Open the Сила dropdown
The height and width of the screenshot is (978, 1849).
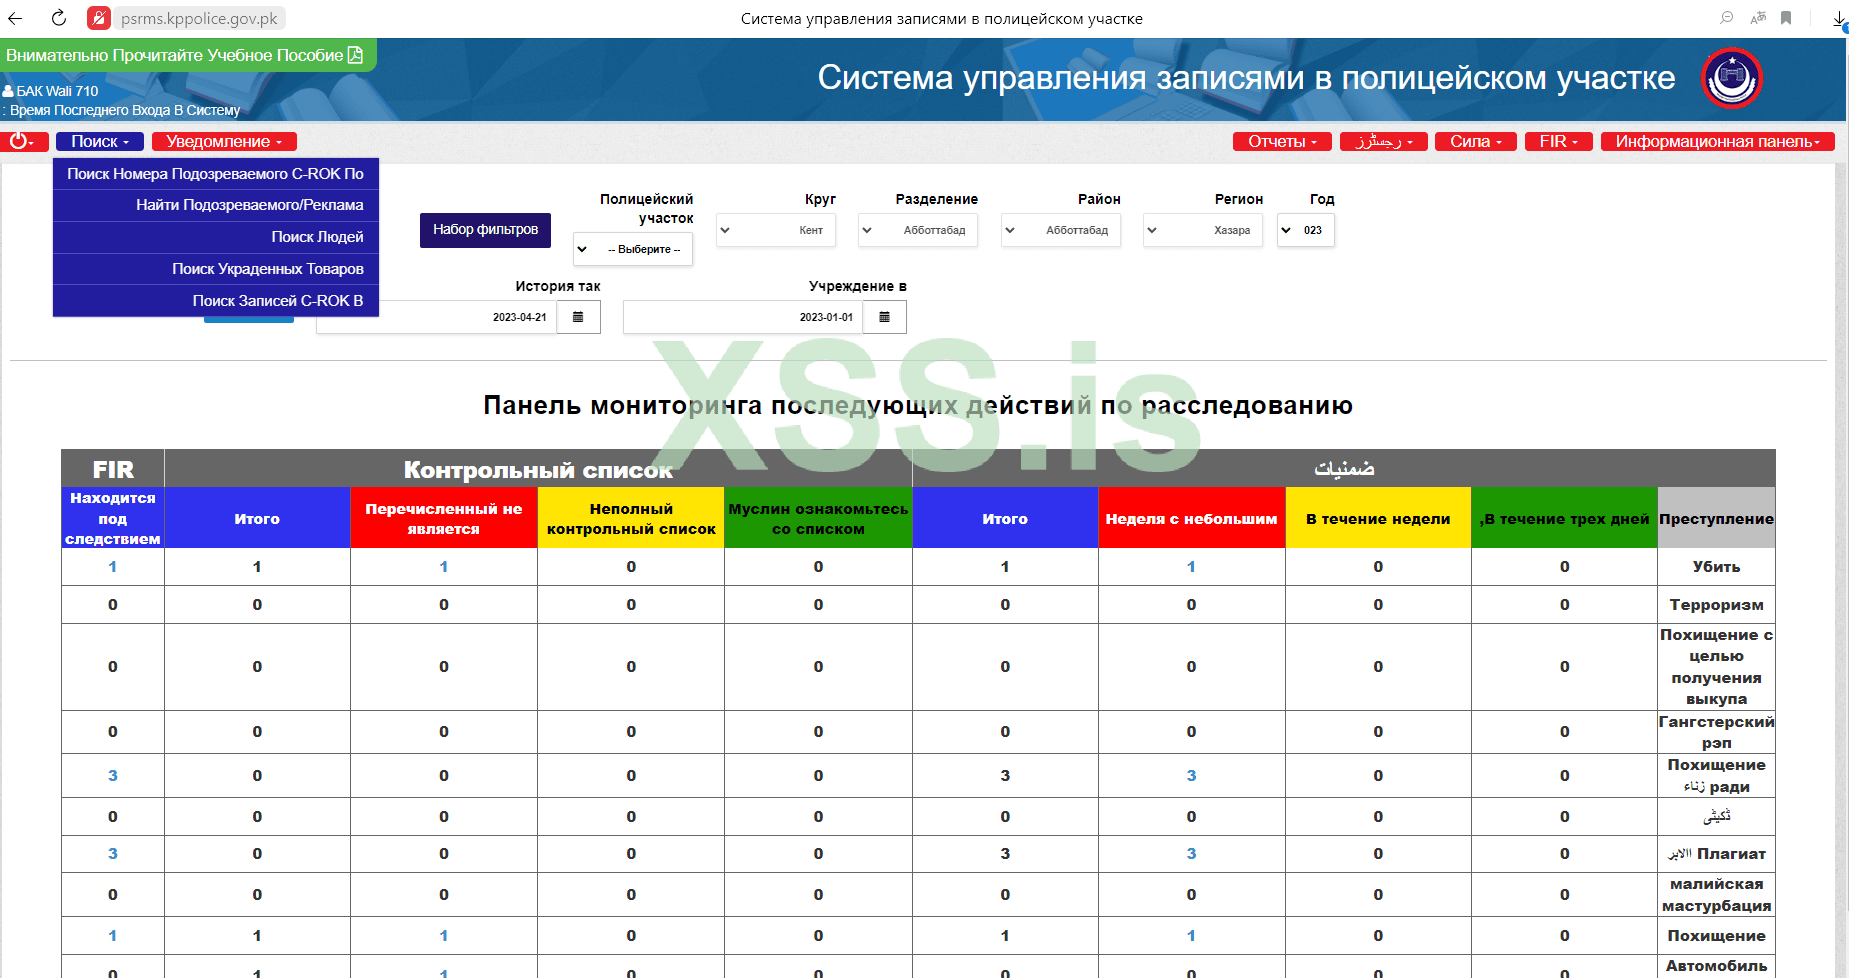pos(1476,142)
